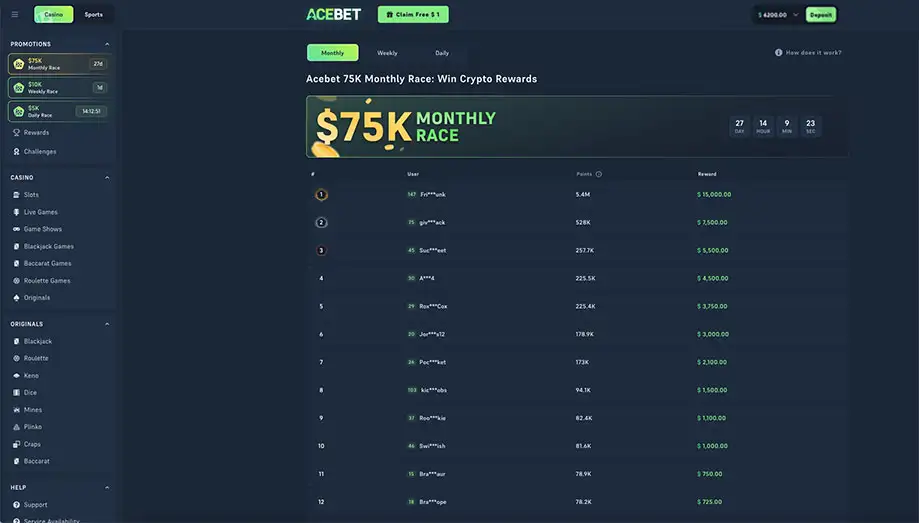
Task: Collapse the Help section
Action: coord(107,488)
